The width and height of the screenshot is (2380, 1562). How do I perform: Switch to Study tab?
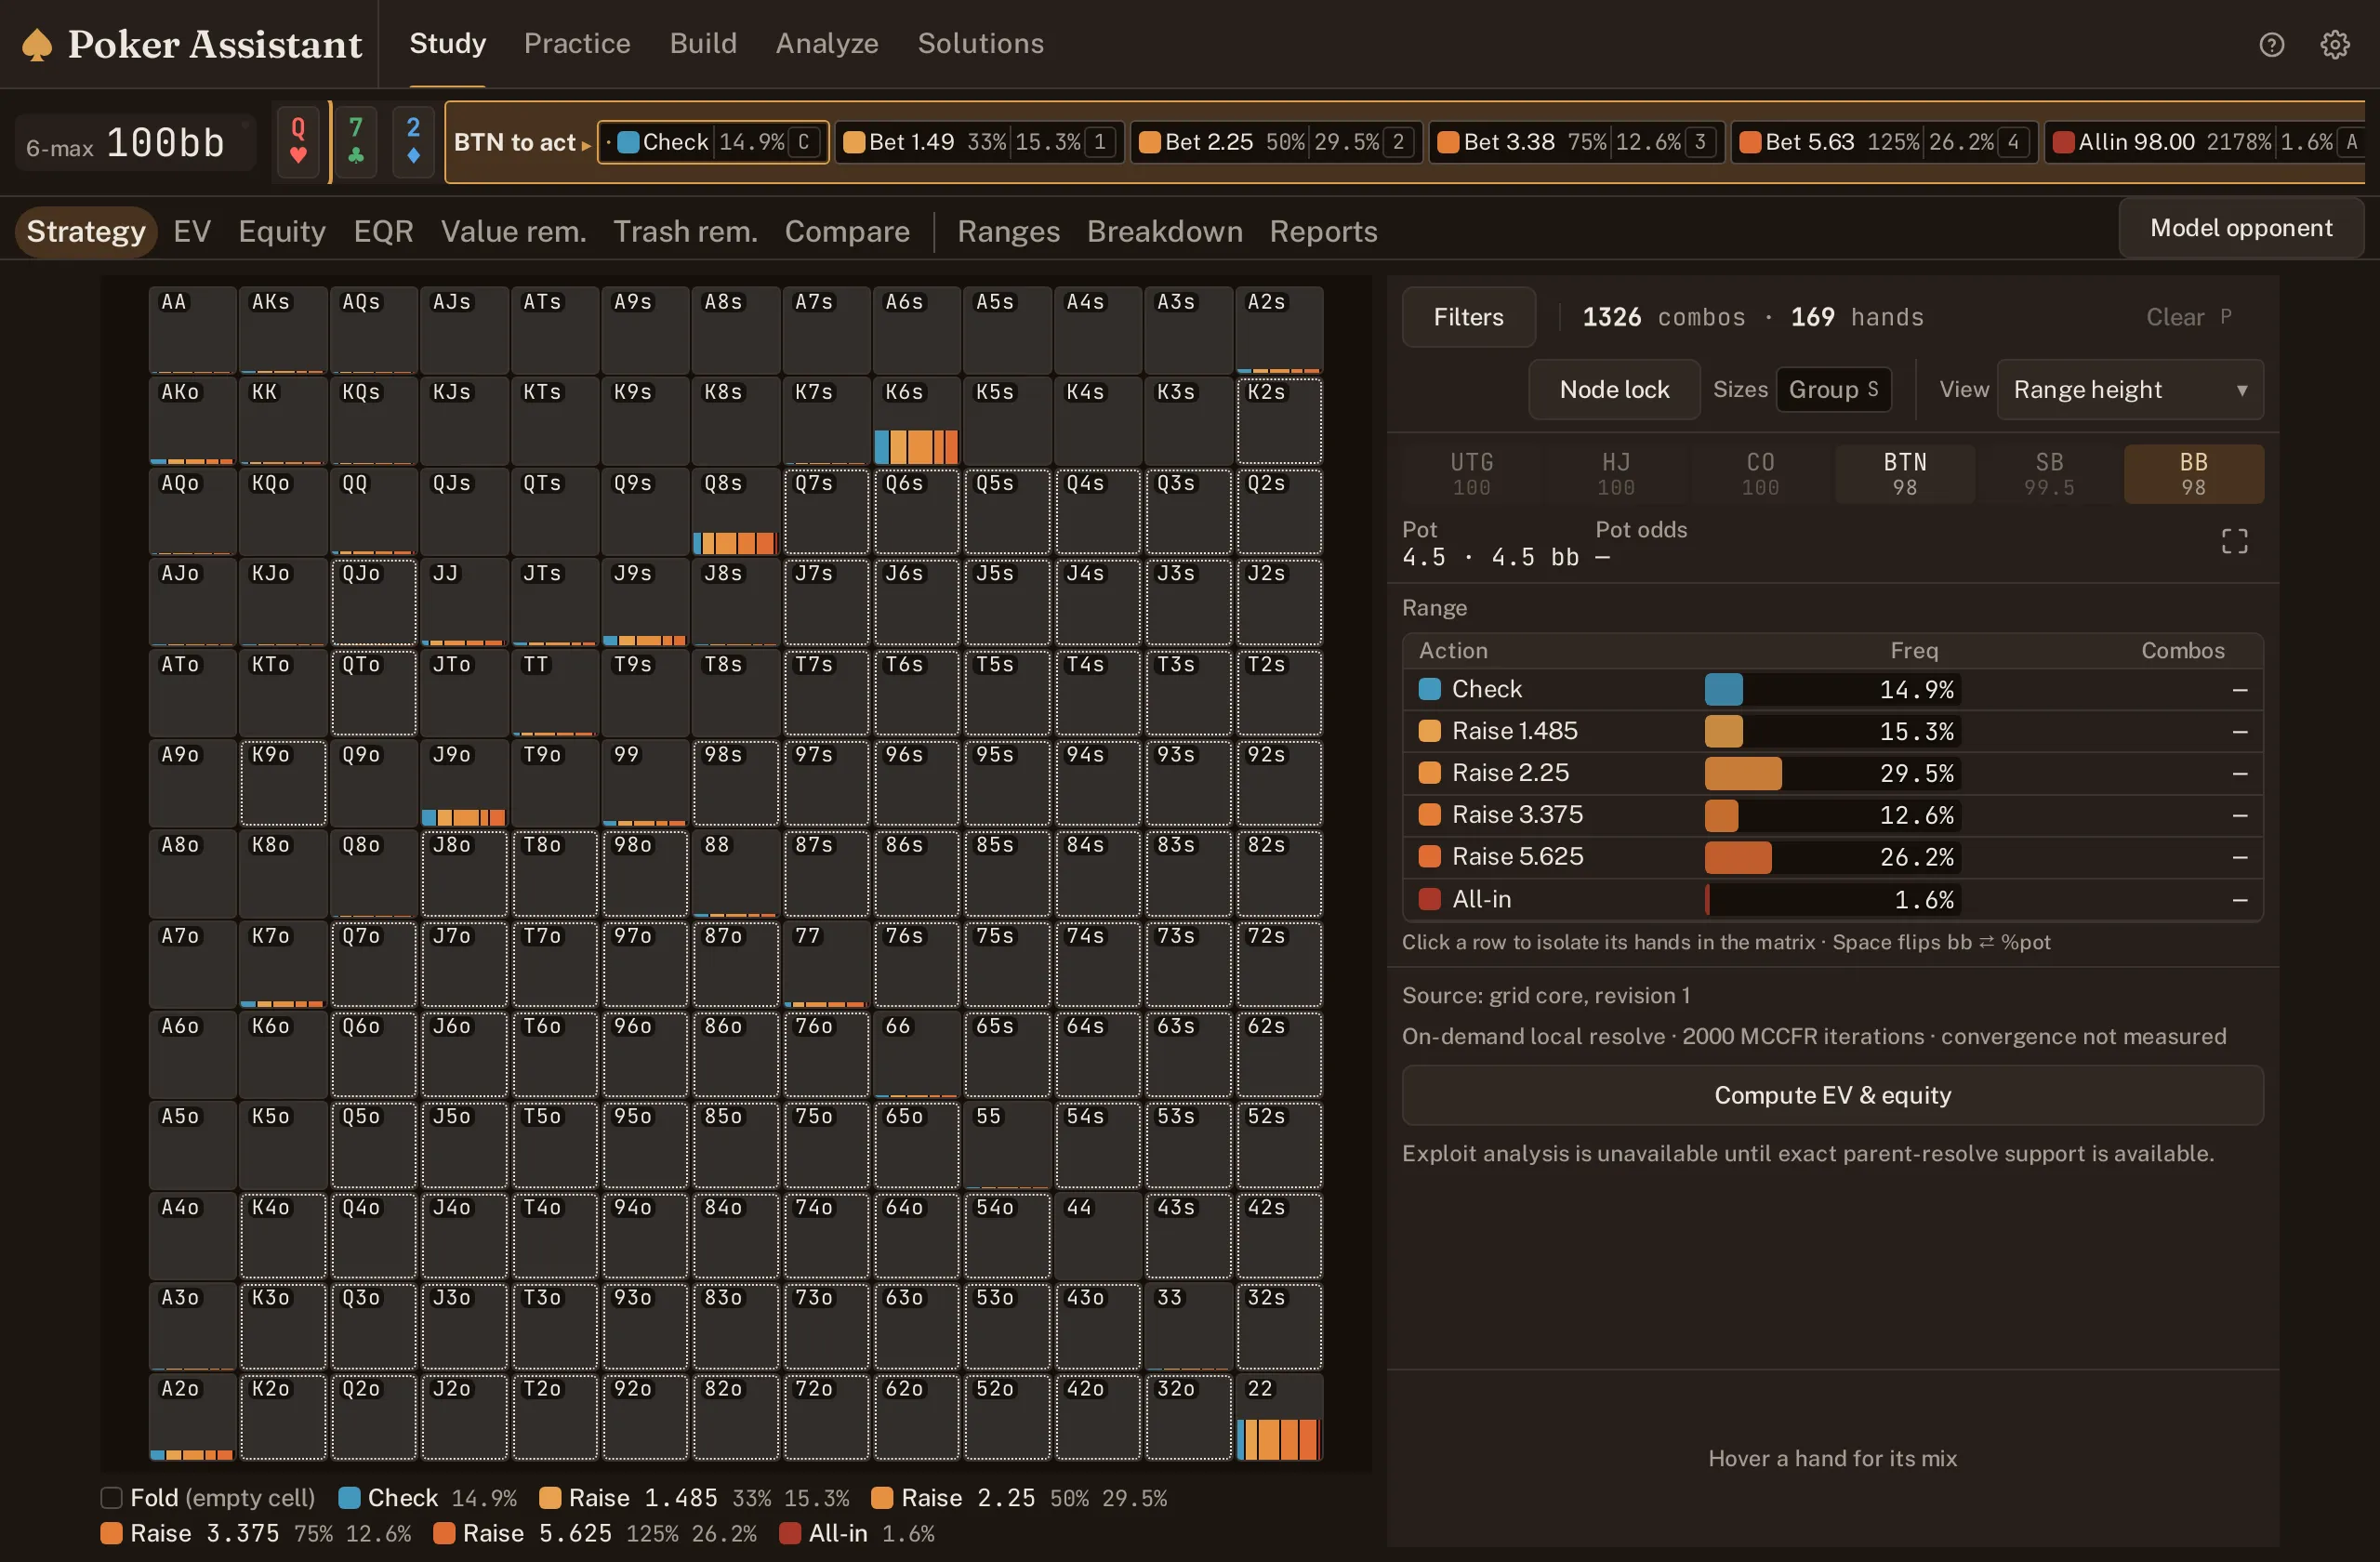coord(447,43)
